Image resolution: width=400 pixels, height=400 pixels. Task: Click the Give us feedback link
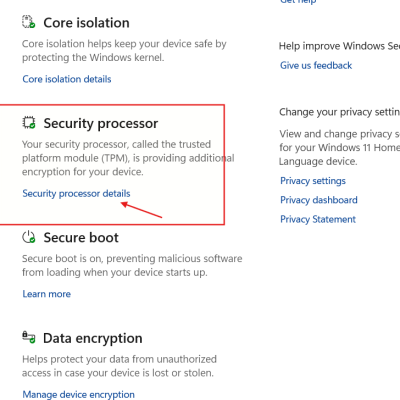tap(316, 65)
